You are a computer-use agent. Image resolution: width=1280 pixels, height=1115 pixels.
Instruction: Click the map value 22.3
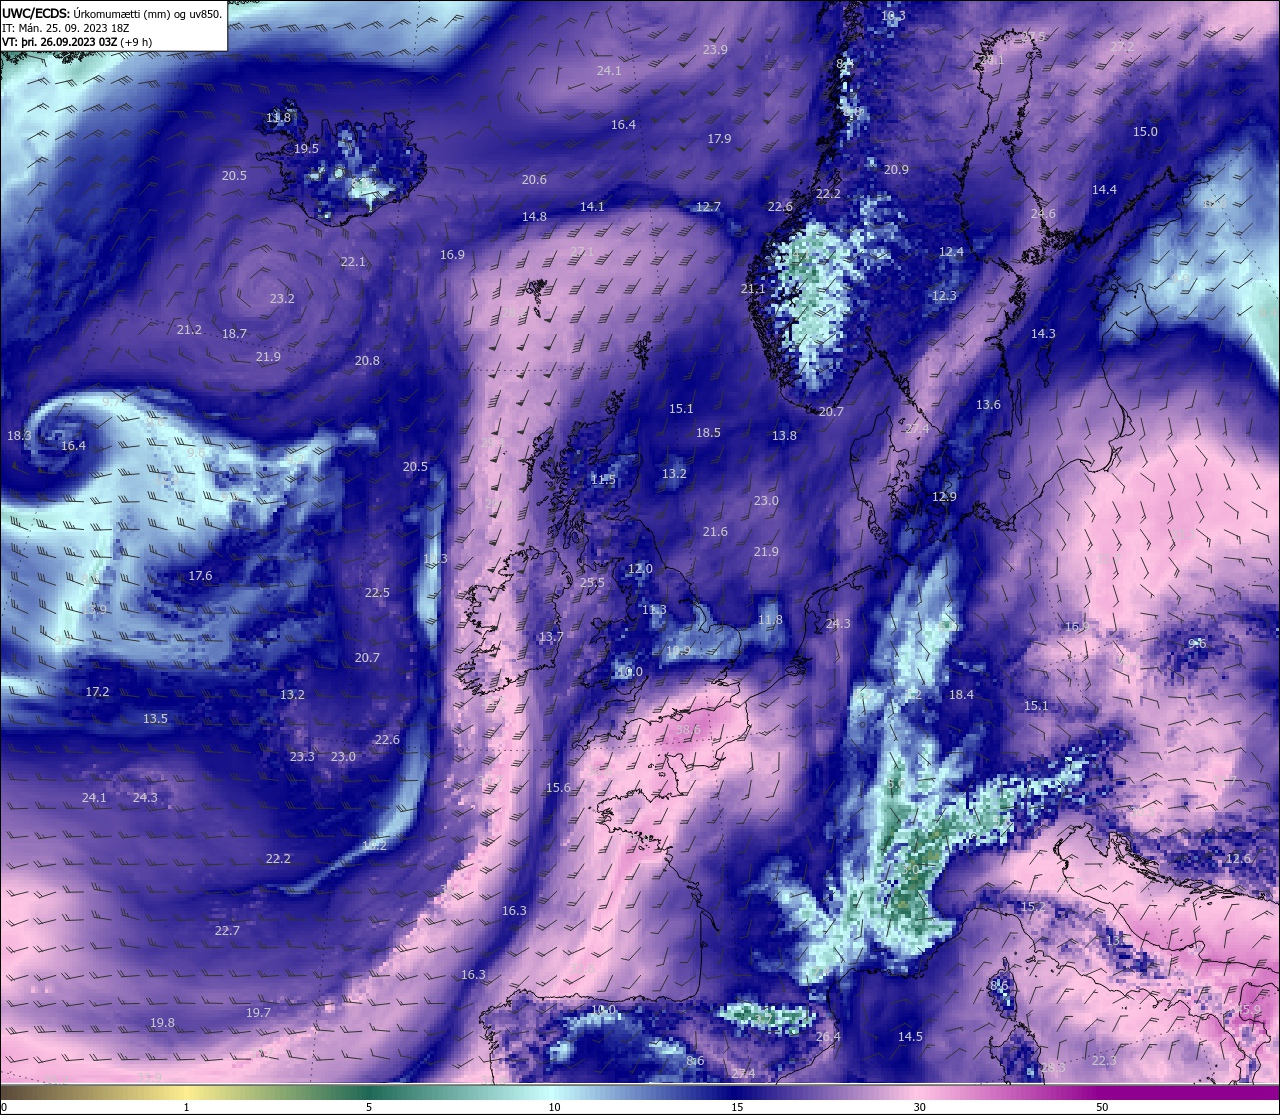coord(1104,1061)
